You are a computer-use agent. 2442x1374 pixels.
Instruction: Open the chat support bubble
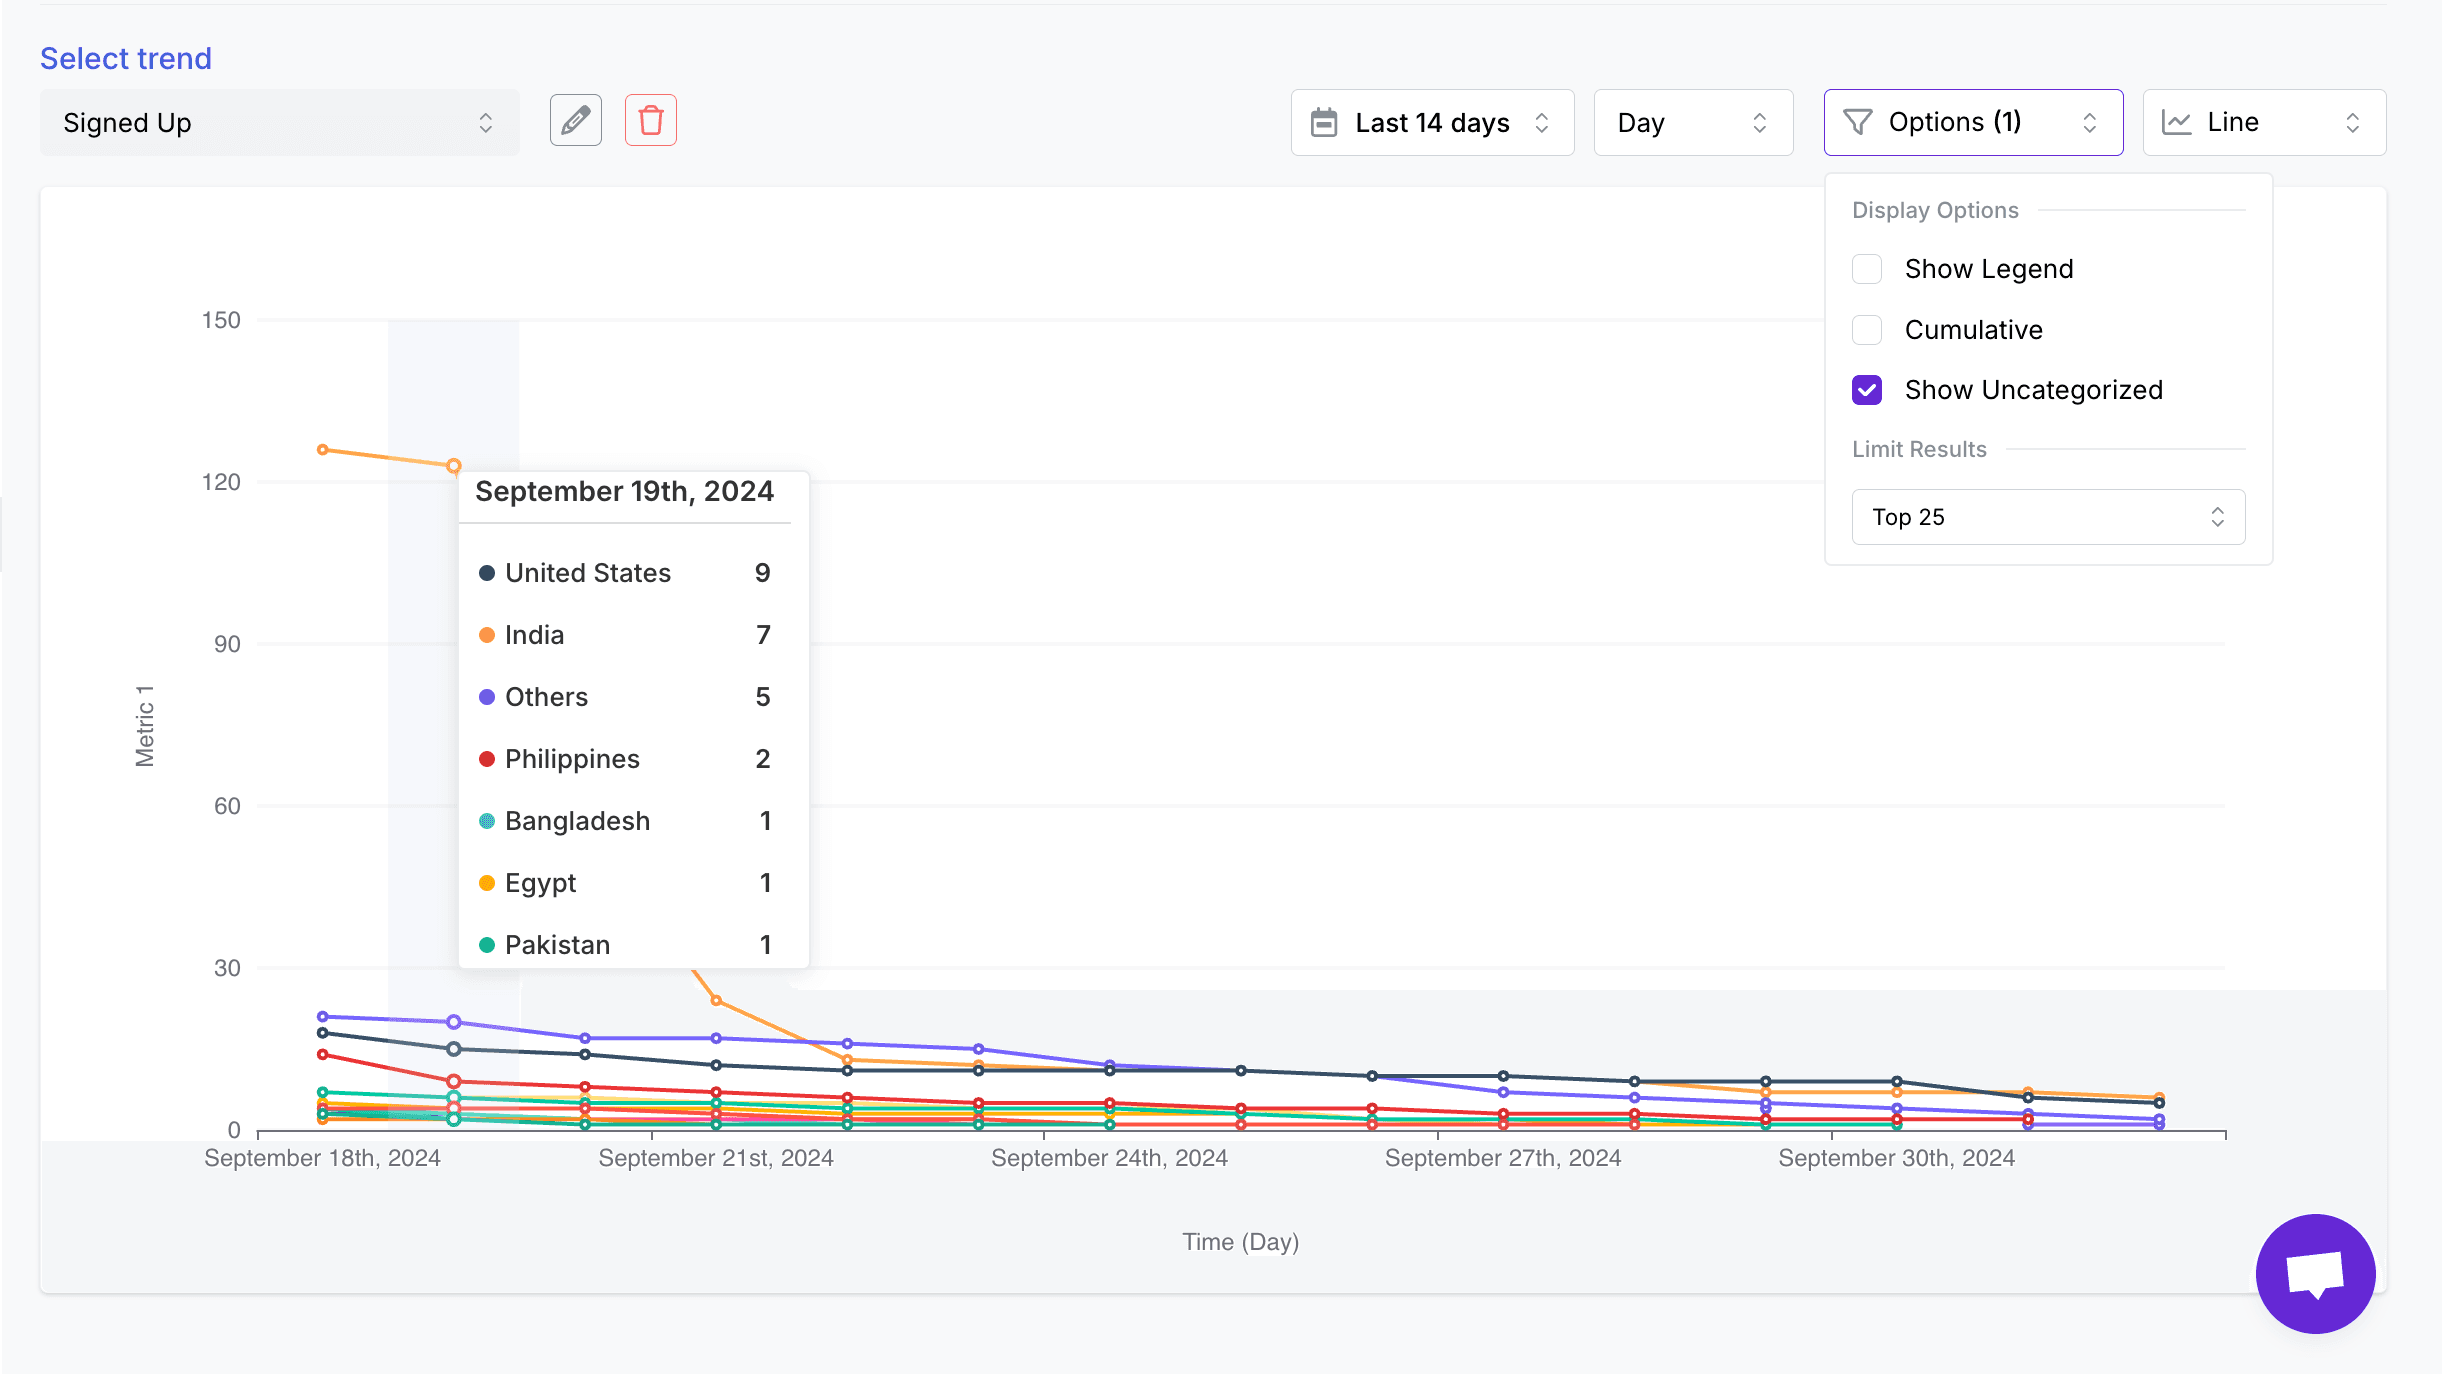[x=2315, y=1273]
